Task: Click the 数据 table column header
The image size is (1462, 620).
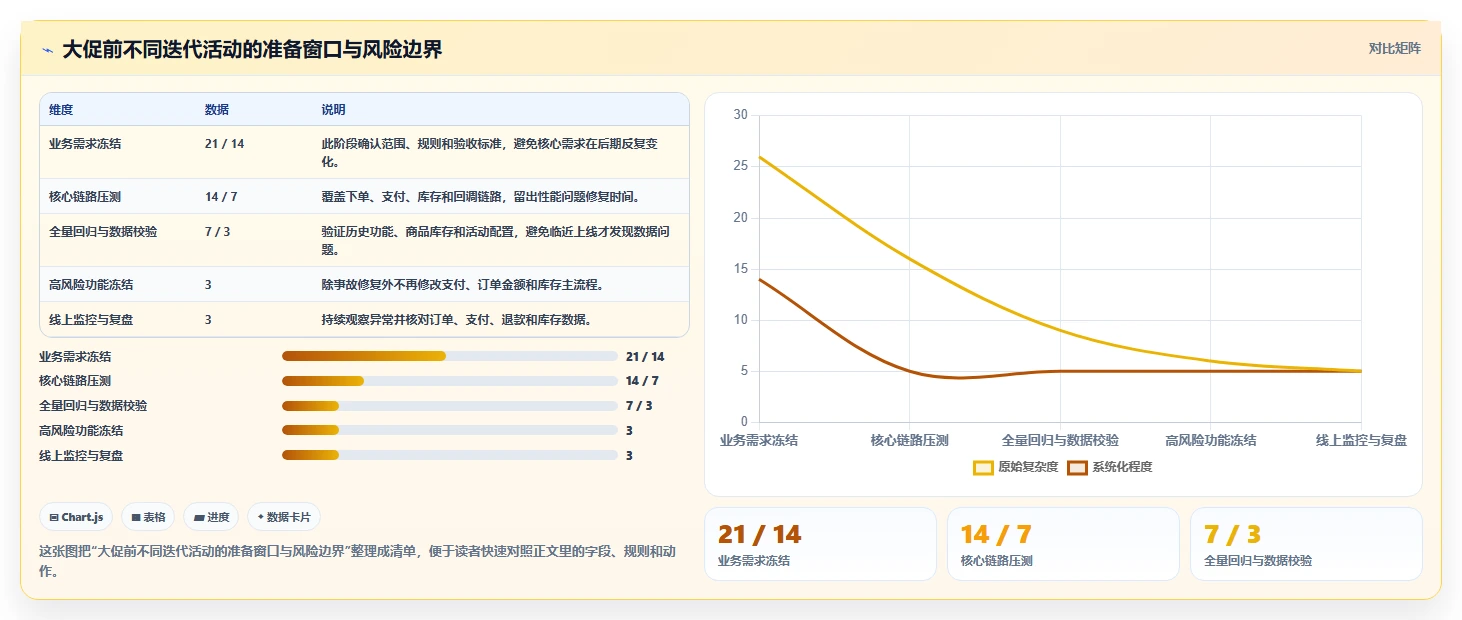Action: 217,110
